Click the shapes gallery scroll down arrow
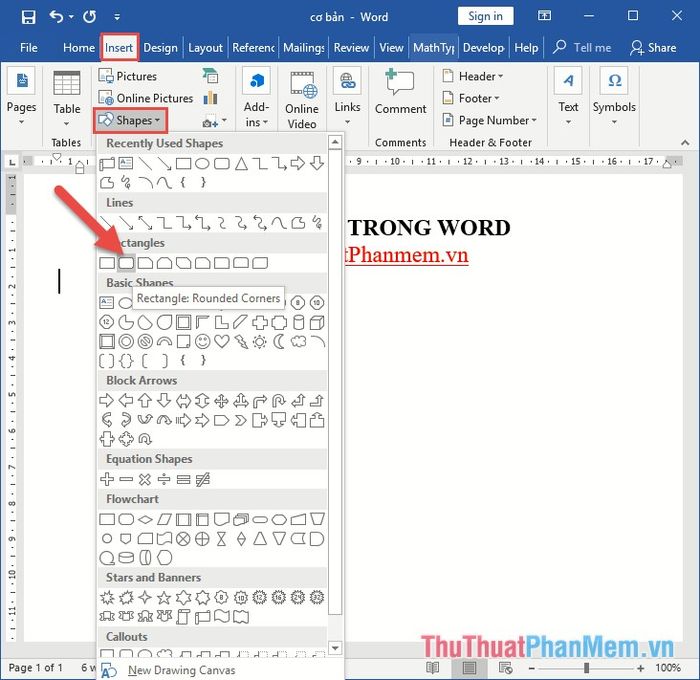Viewport: 700px width, 680px height. [335, 647]
